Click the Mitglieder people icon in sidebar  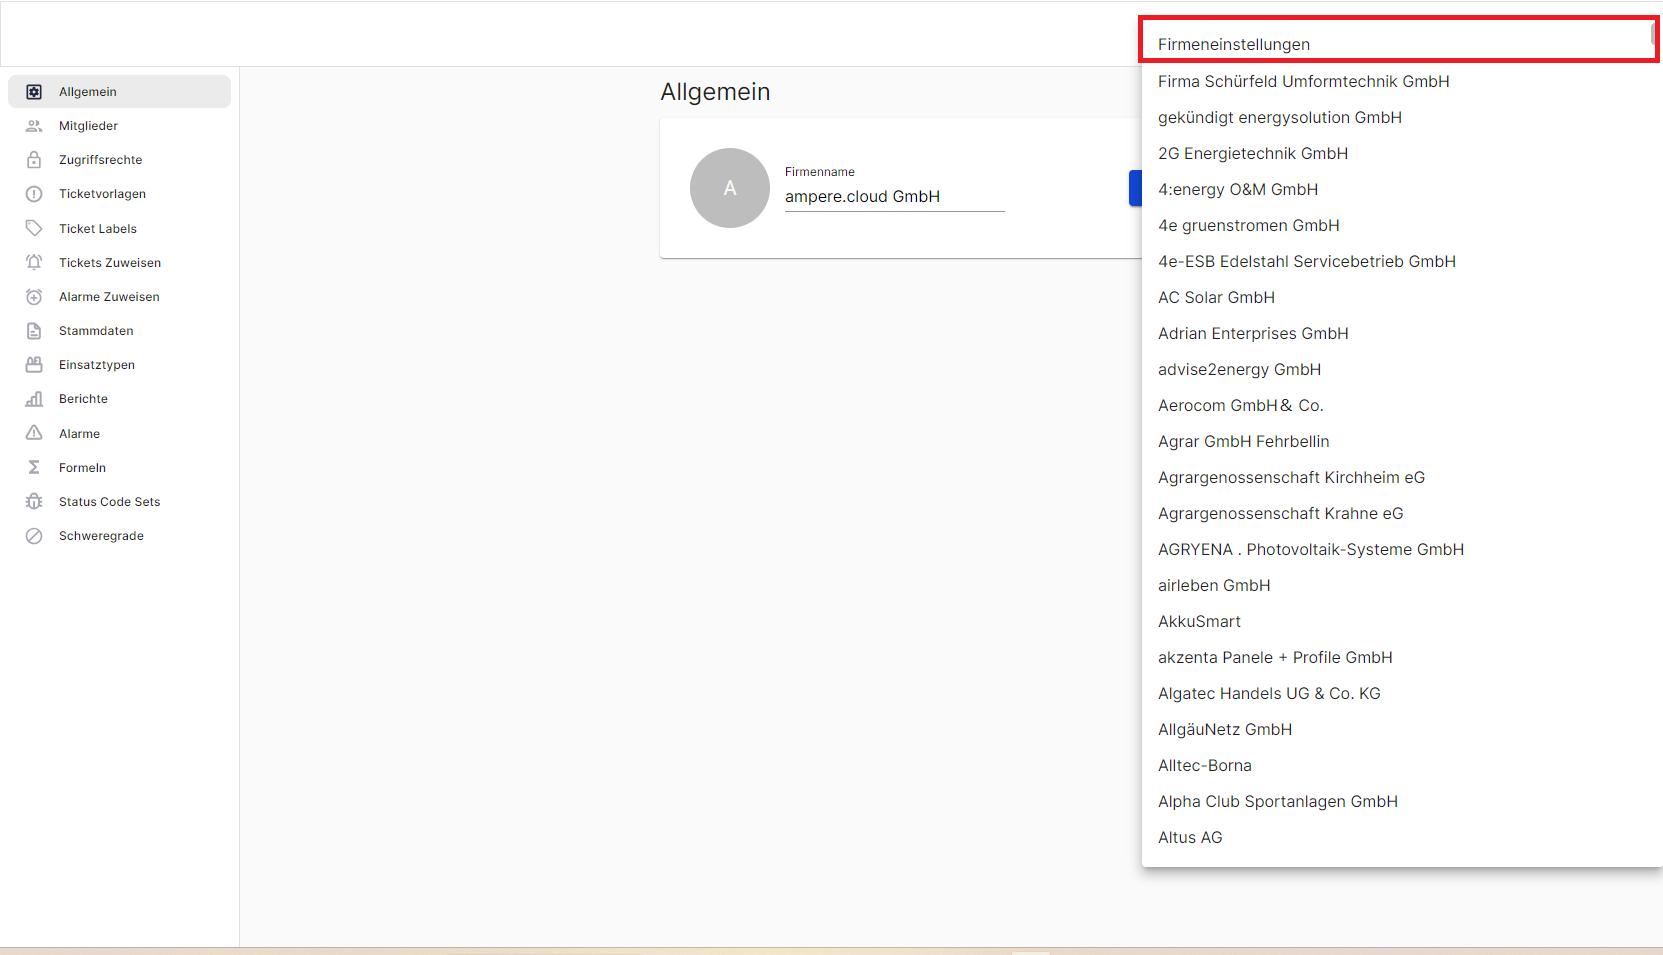pos(34,126)
